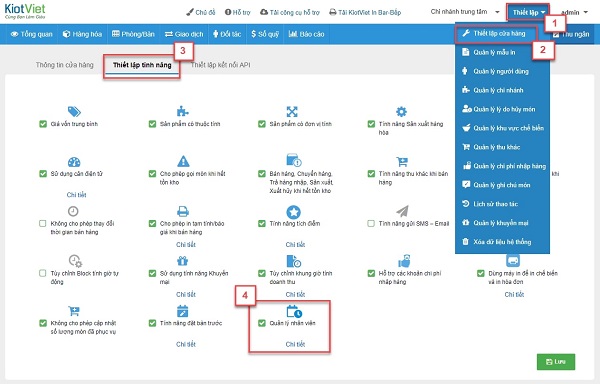Click the thumbs-up icon above Hỗ trợ các khoản chi phí
The width and height of the screenshot is (600, 384).
404,261
